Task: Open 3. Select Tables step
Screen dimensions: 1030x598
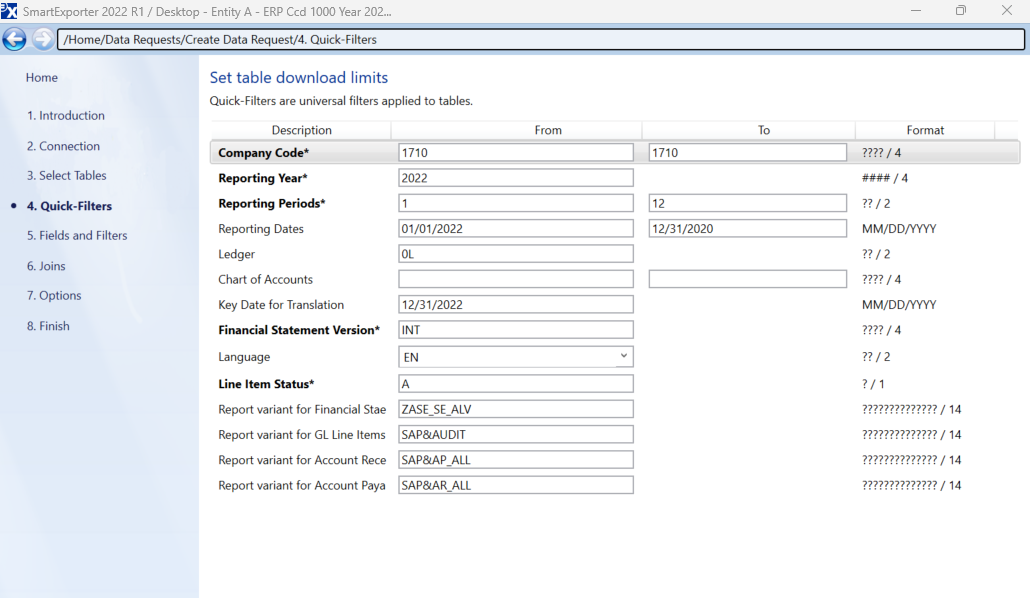Action: point(67,176)
